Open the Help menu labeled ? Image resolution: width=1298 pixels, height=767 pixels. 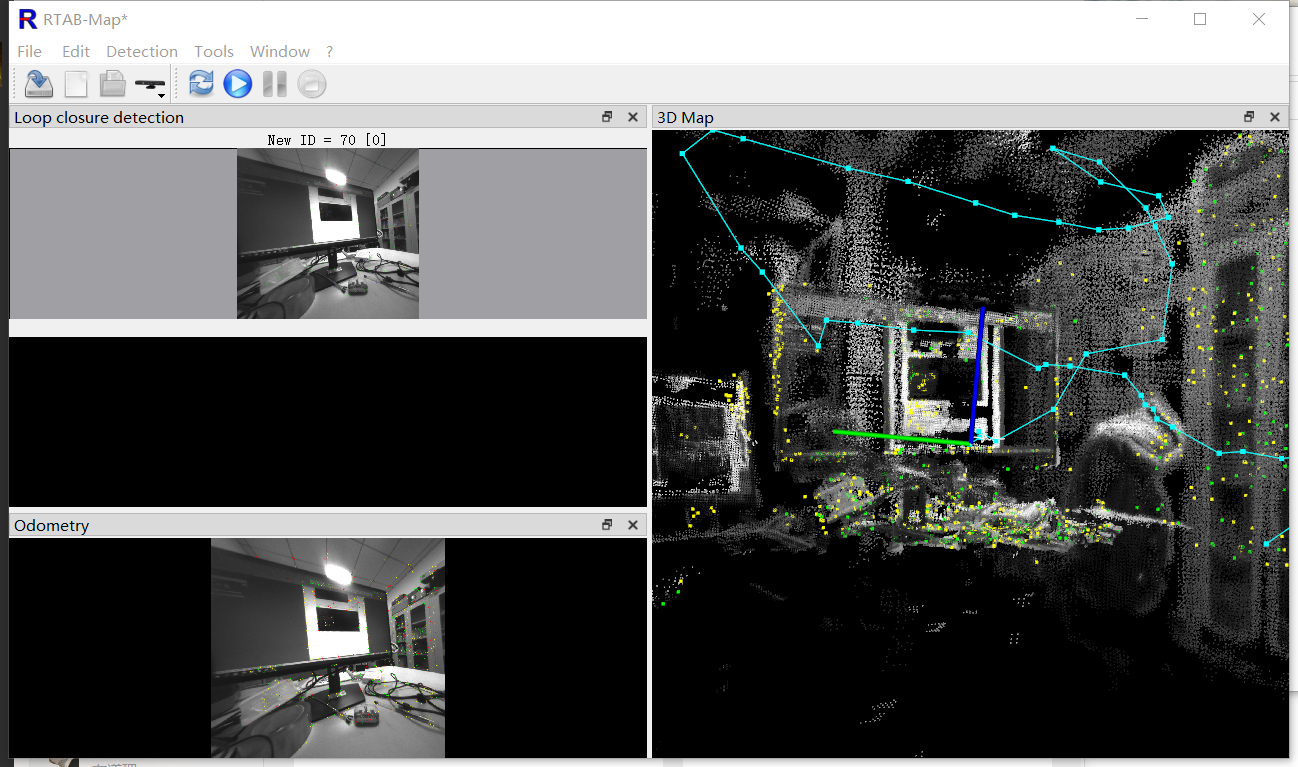(x=329, y=51)
